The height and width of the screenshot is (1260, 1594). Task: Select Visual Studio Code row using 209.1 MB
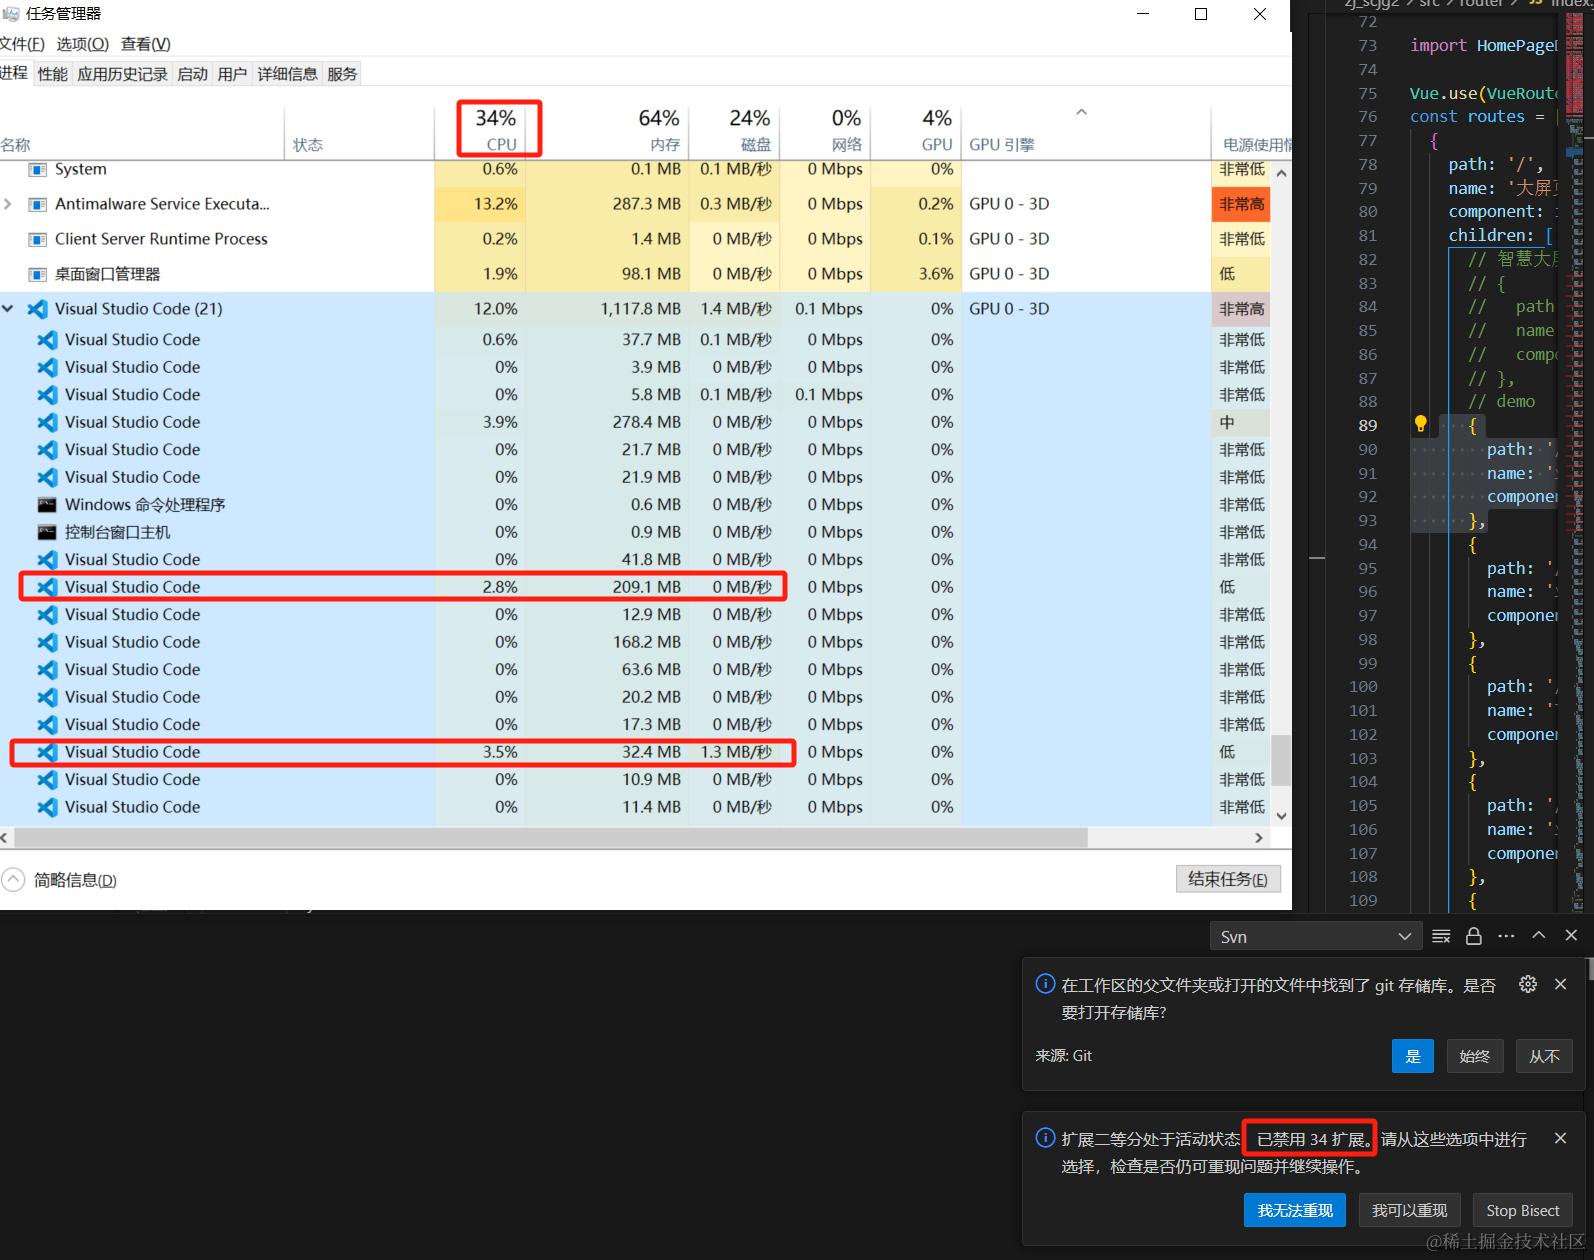point(635,587)
